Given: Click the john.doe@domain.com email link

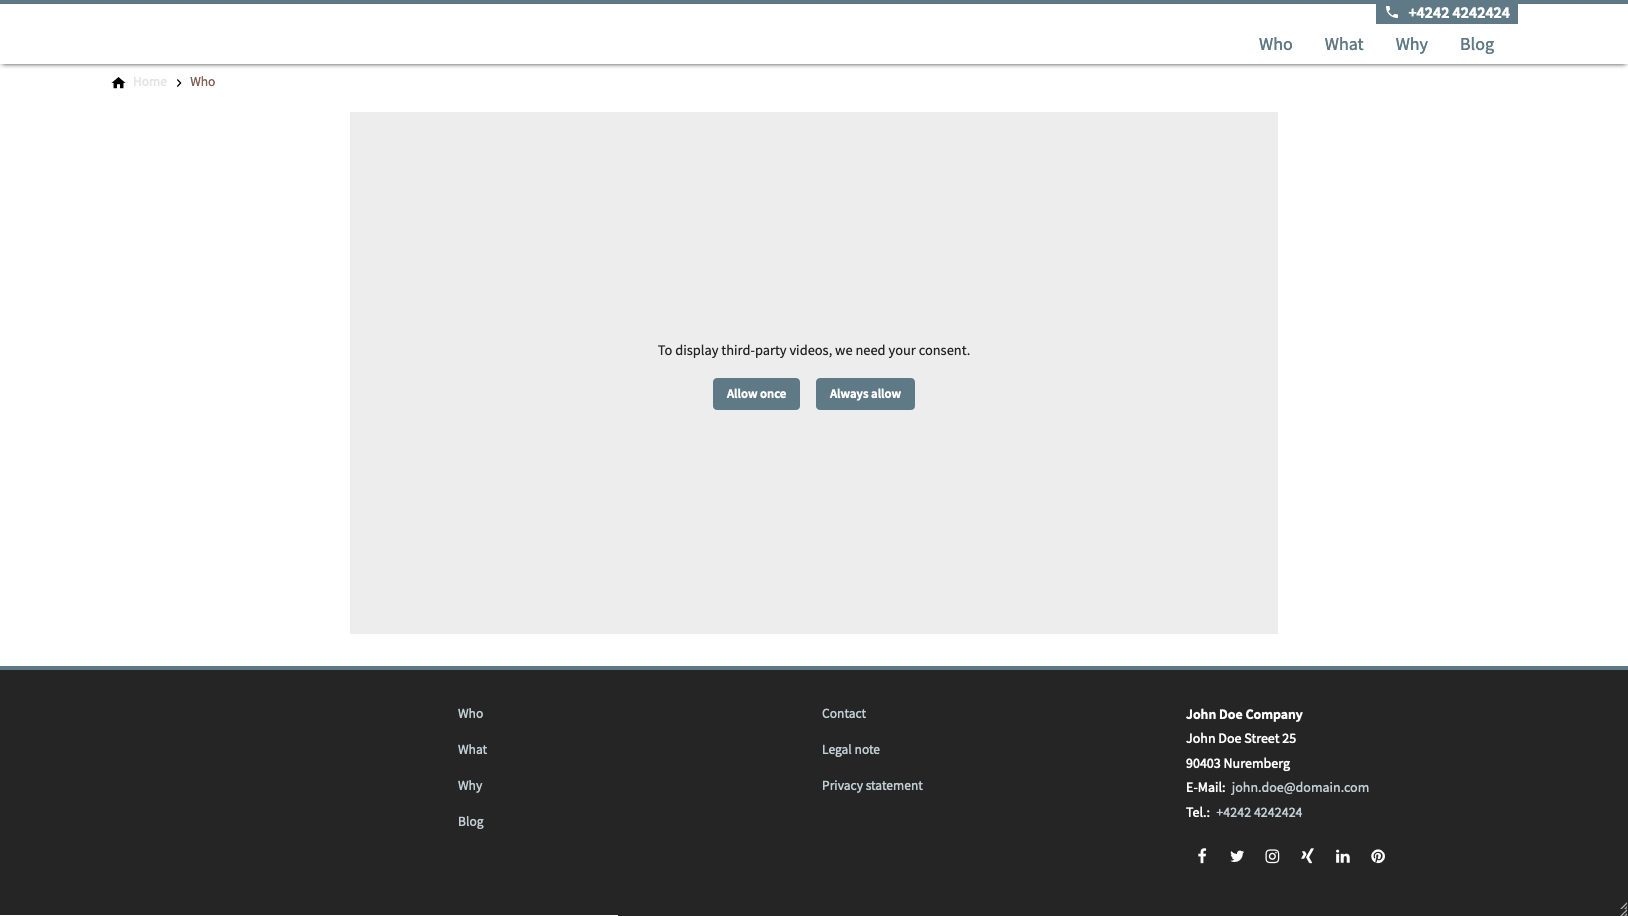Looking at the screenshot, I should (x=1299, y=787).
